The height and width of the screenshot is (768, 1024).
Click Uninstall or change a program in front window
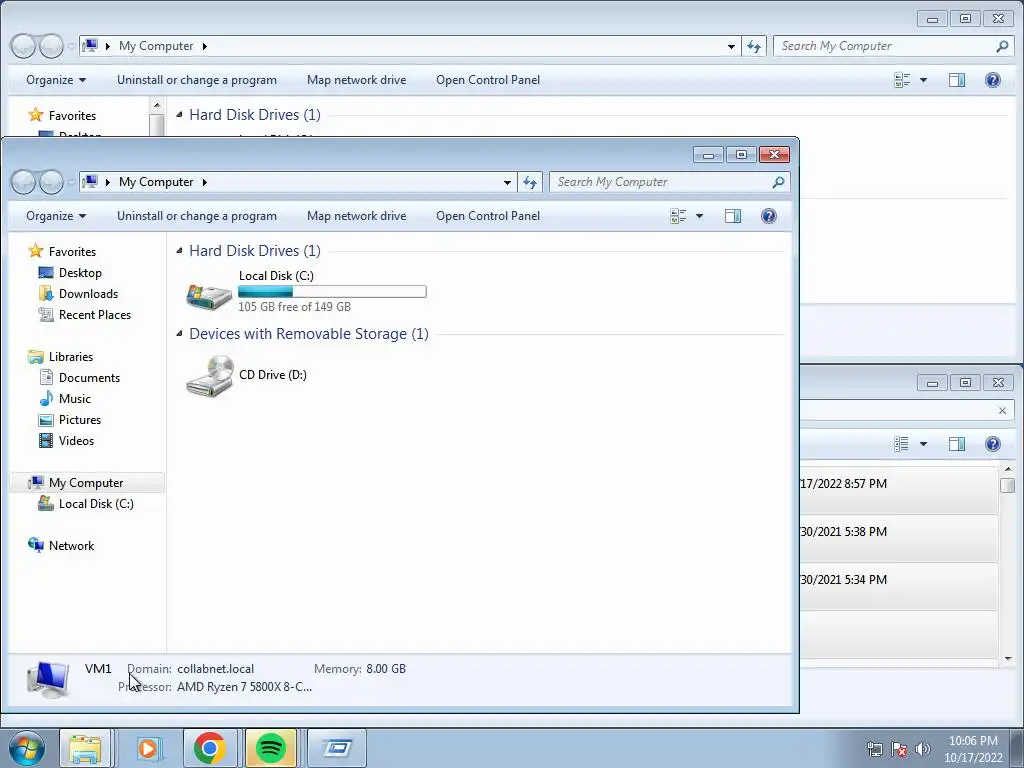(x=197, y=216)
